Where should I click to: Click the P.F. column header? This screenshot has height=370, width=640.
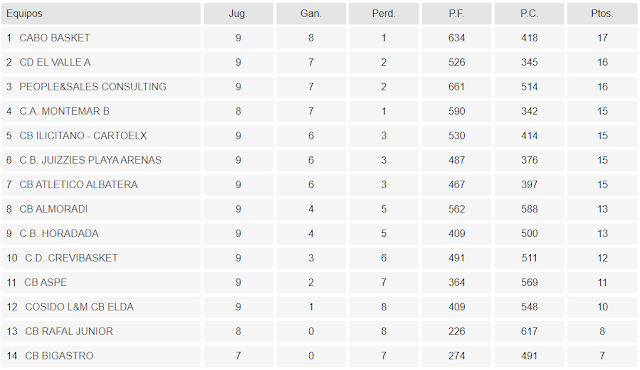[456, 13]
